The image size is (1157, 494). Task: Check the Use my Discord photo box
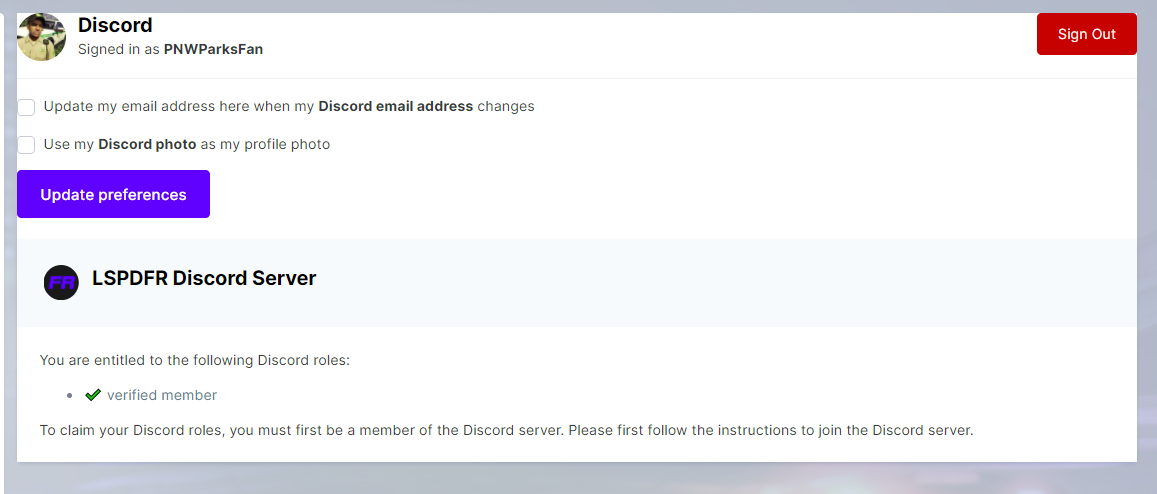pyautogui.click(x=27, y=145)
